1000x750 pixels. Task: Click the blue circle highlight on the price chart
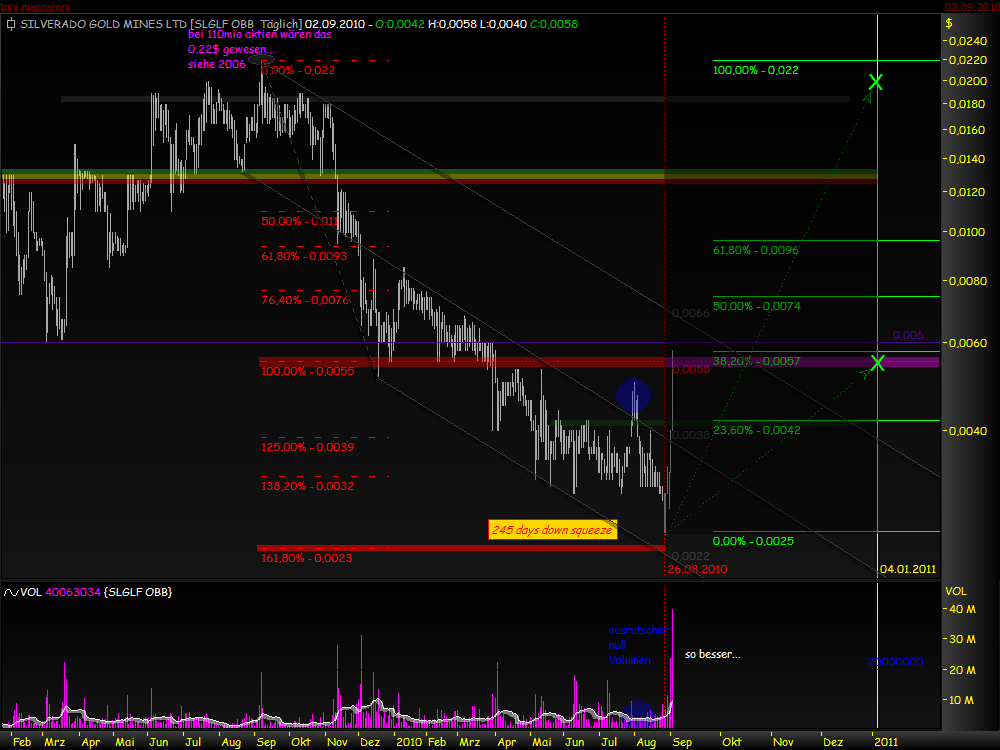[x=634, y=395]
